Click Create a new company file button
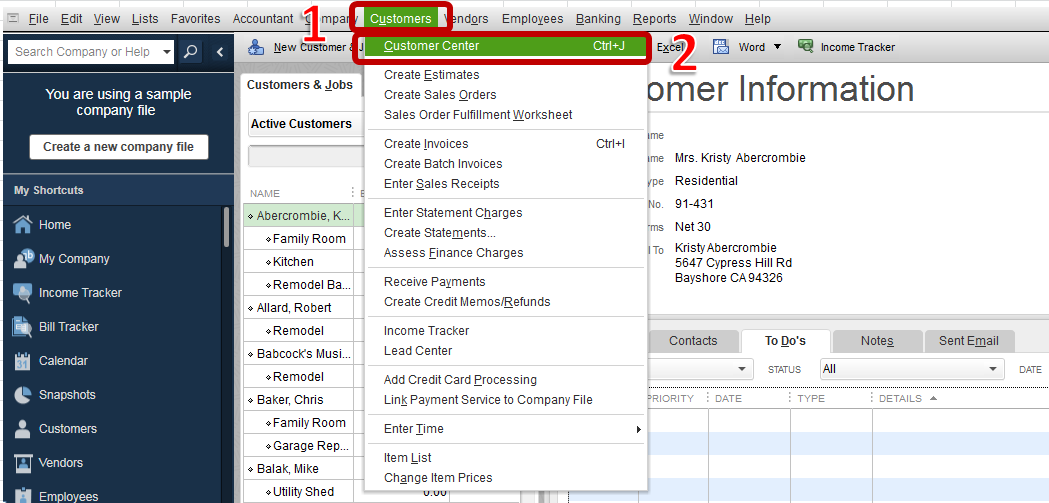The image size is (1049, 503). pyautogui.click(x=118, y=147)
